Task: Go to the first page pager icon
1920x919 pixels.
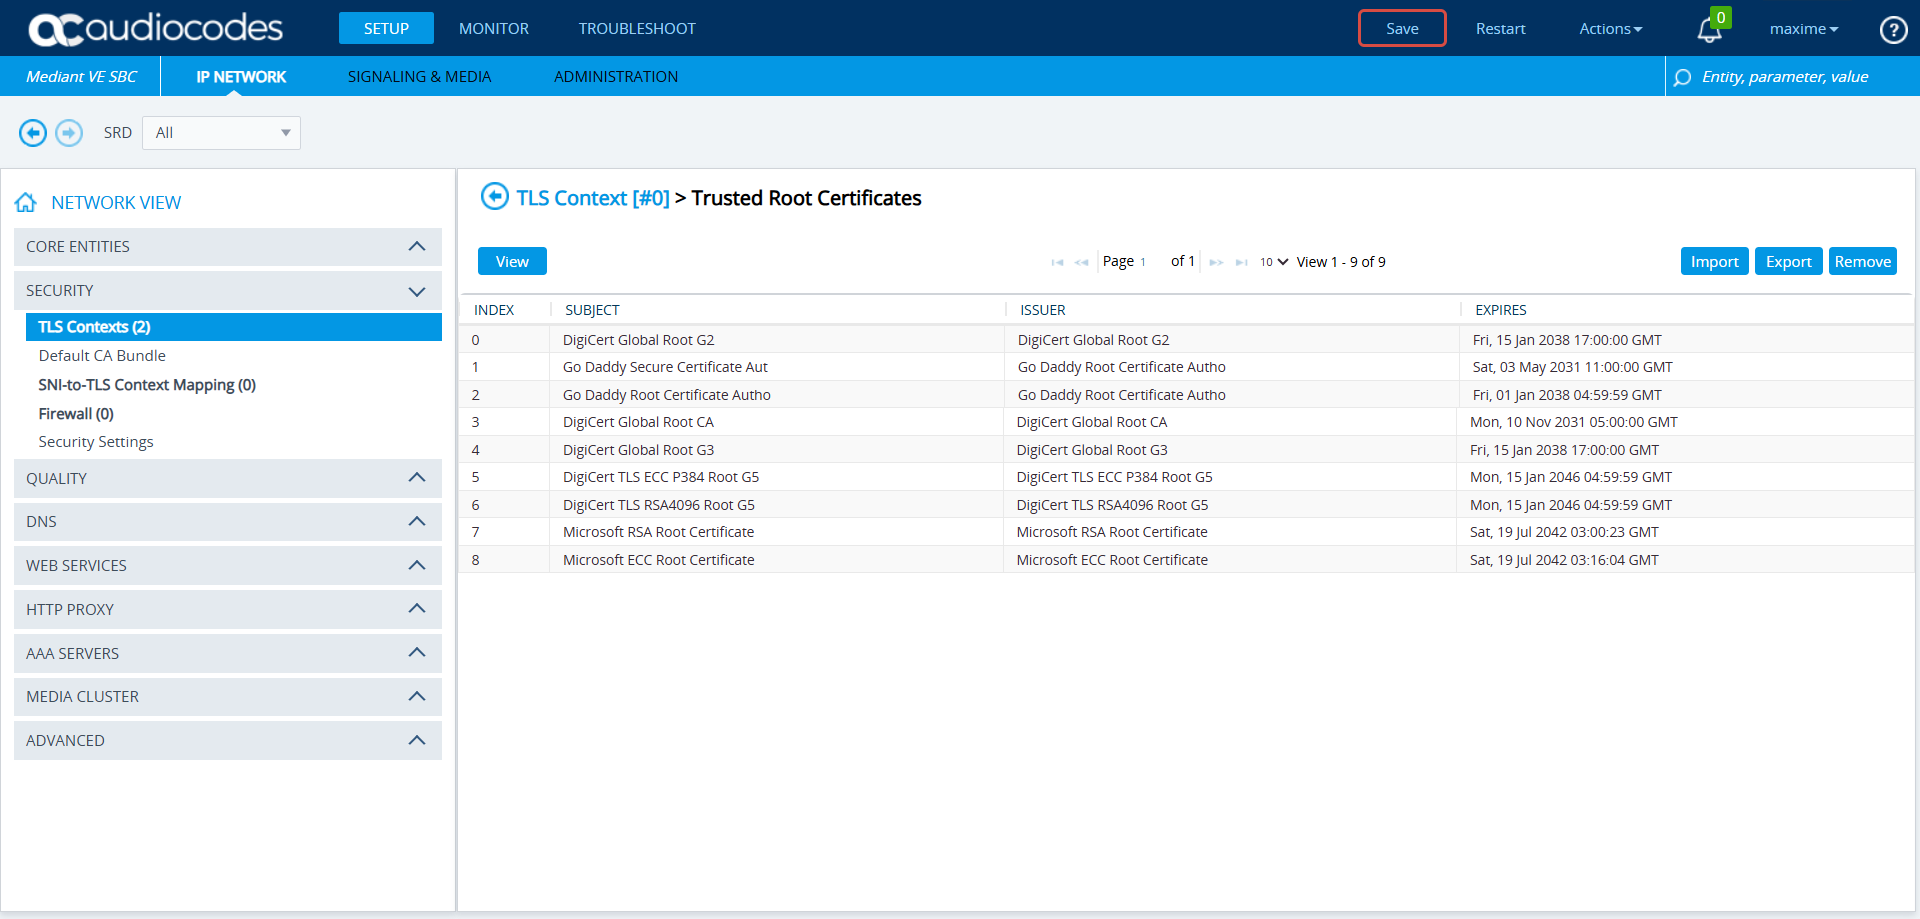Action: click(1057, 263)
